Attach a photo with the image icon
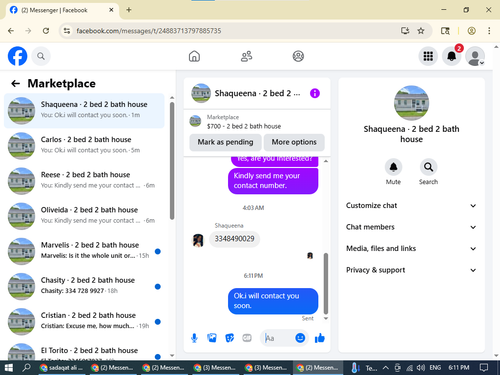Screen dimensions: 500x375 point(212,338)
